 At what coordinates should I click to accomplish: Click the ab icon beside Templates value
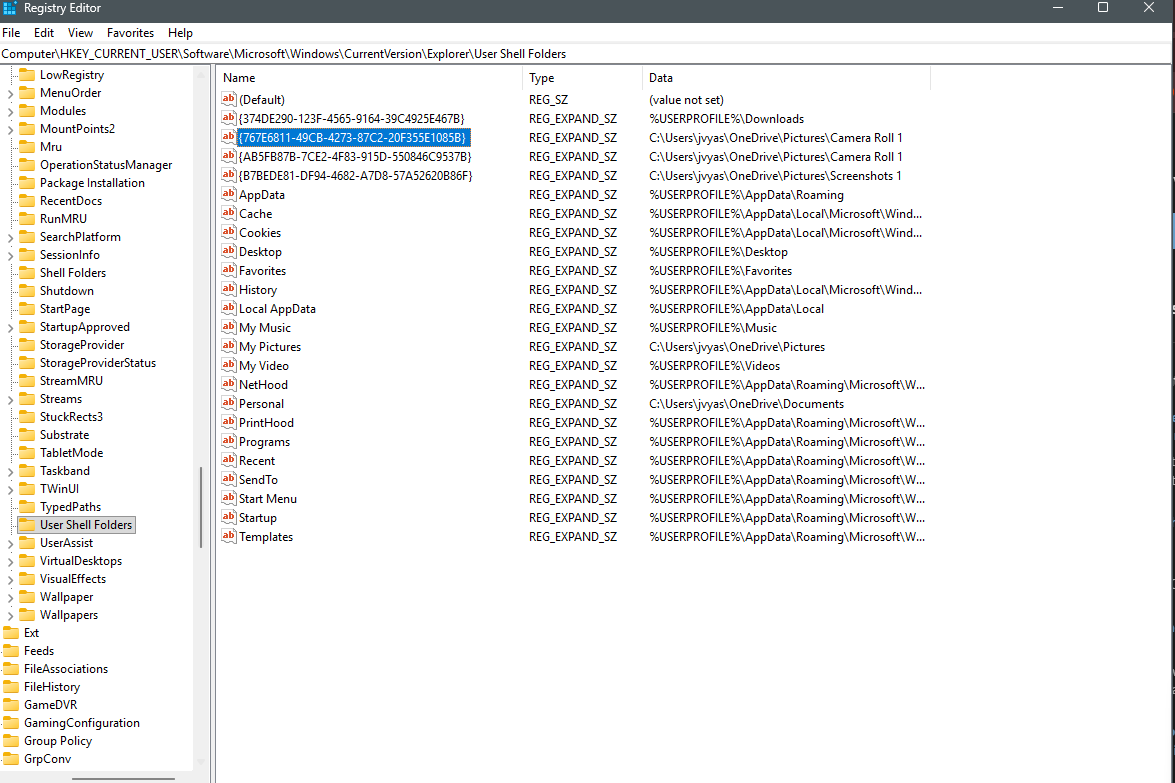coord(229,536)
